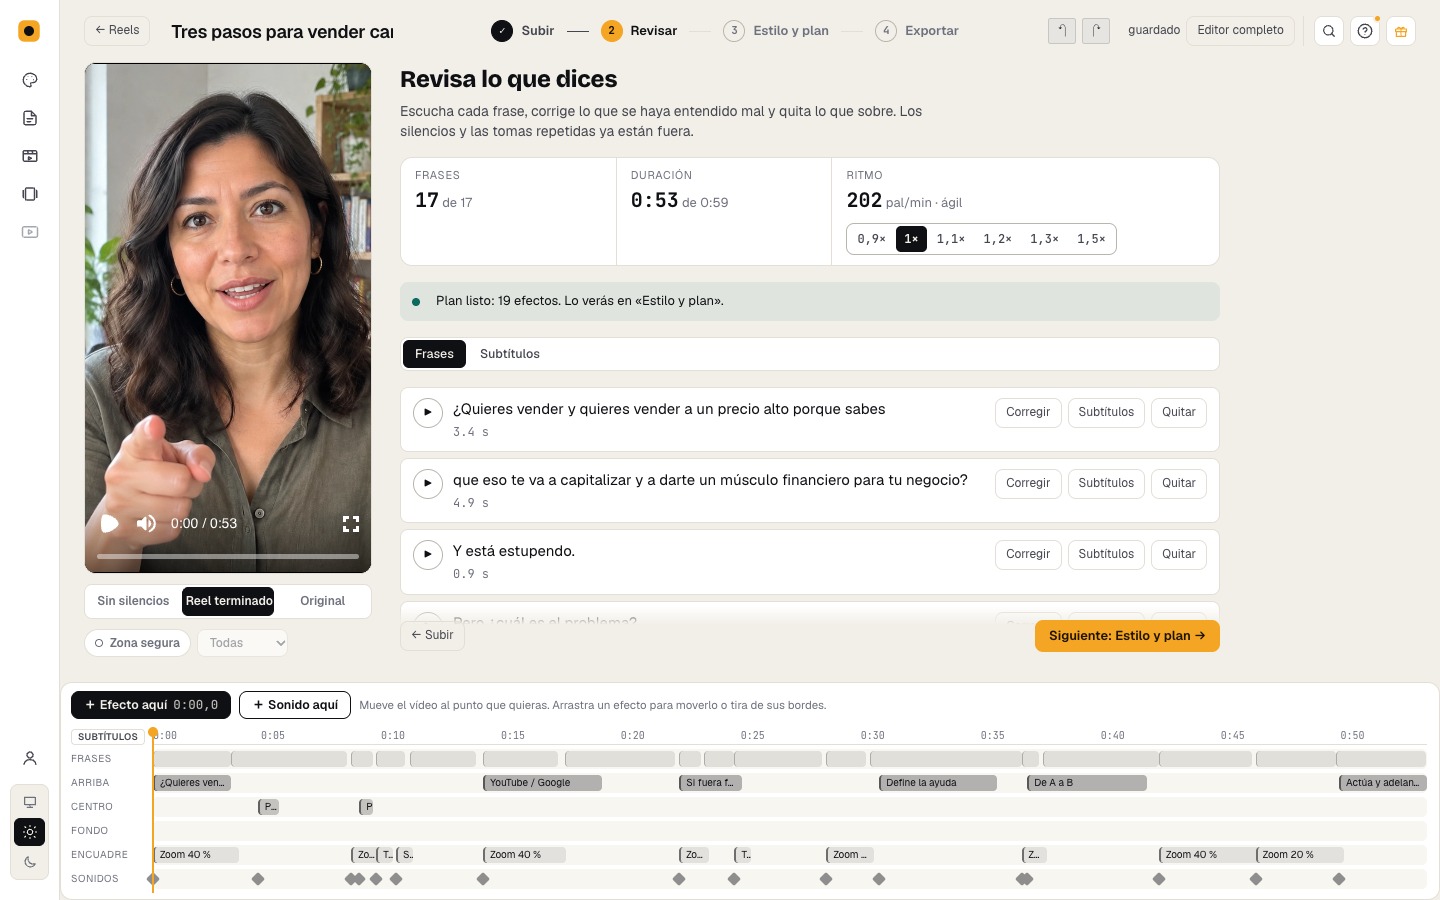This screenshot has height=900, width=1440.
Task: Click Siguiente: Estilo y plan
Action: coord(1127,636)
